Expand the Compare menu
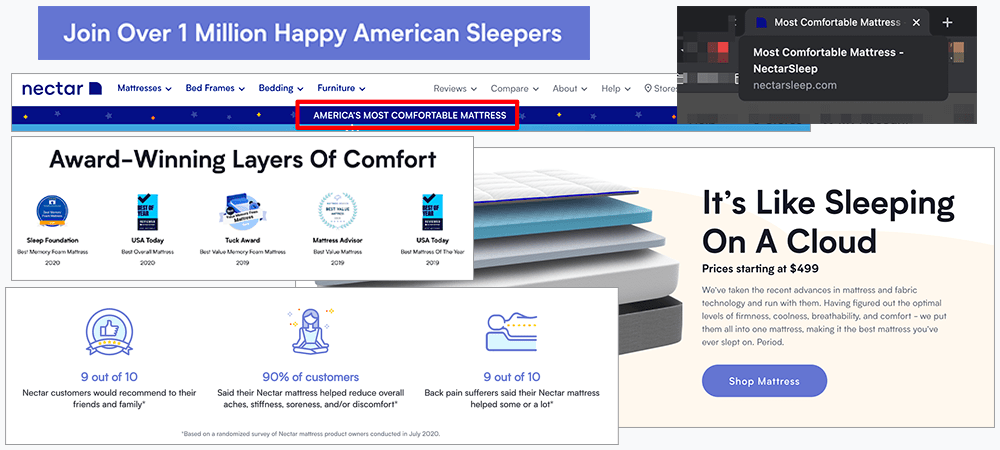This screenshot has height=450, width=1000. click(515, 89)
